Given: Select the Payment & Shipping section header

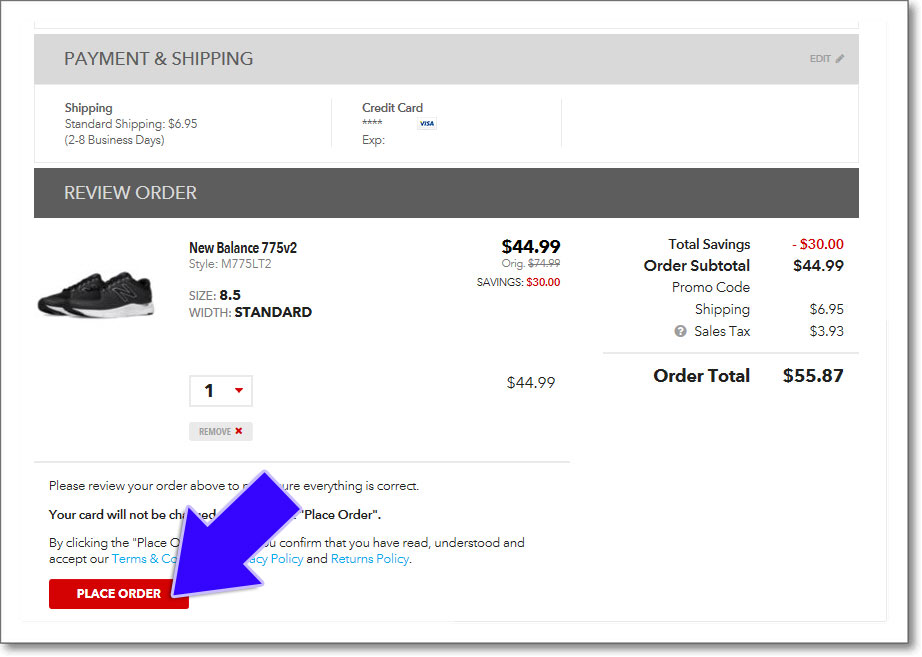Looking at the screenshot, I should click(159, 59).
